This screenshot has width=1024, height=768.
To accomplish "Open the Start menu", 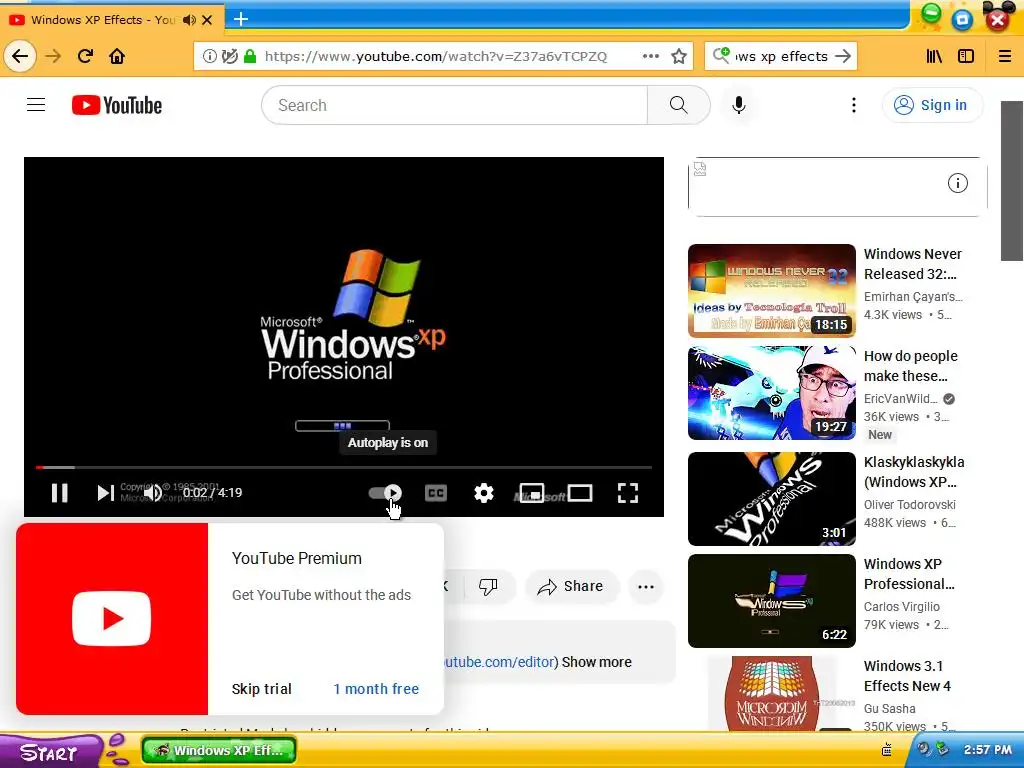I will [49, 752].
